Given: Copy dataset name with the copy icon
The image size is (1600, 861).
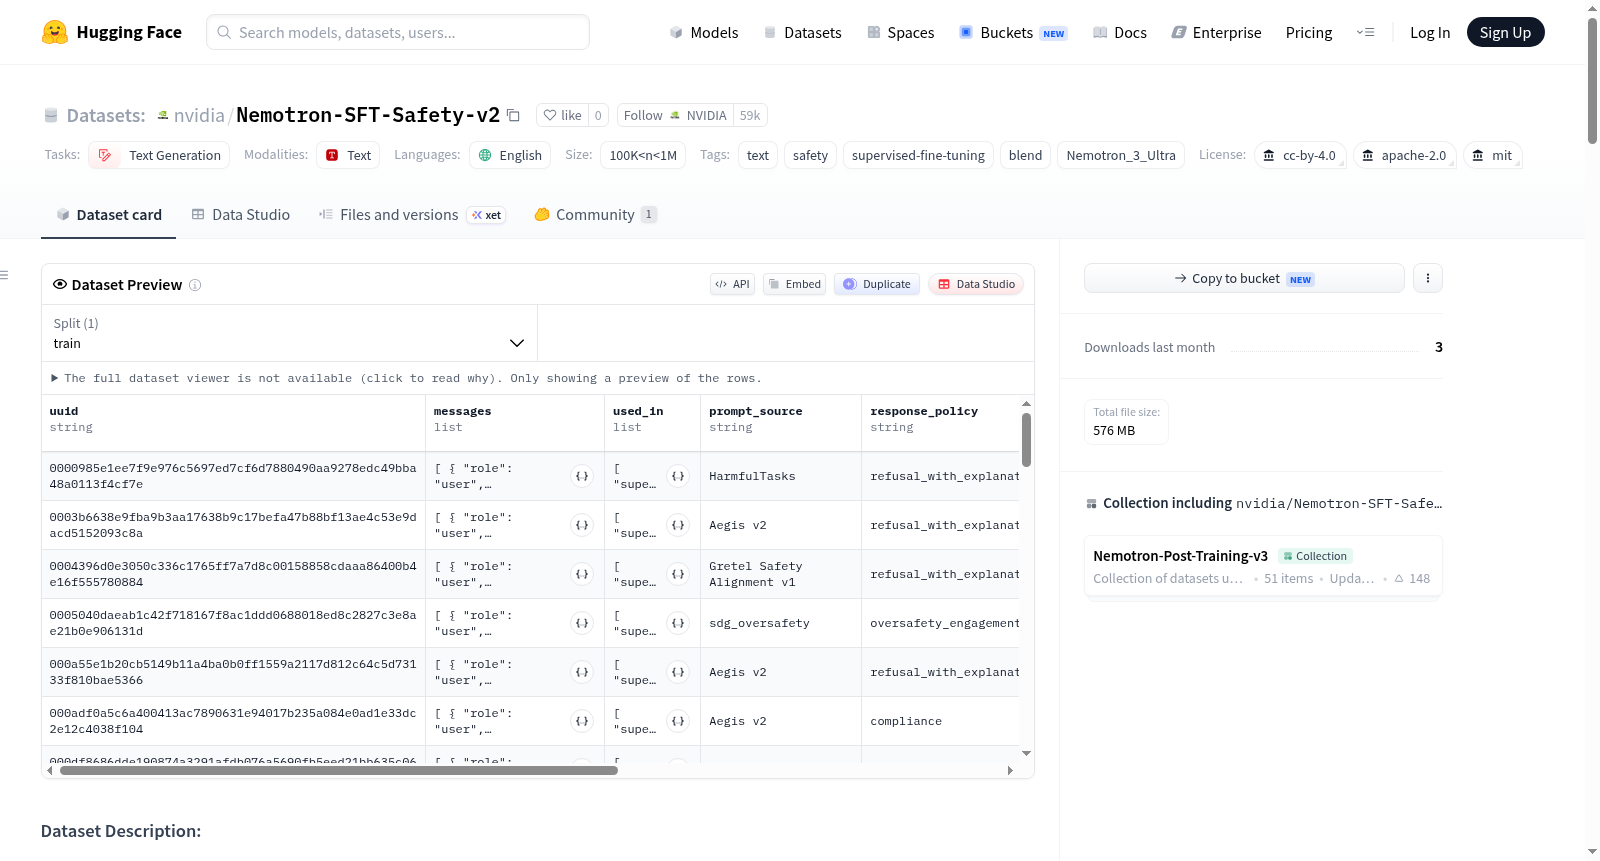Looking at the screenshot, I should [513, 115].
